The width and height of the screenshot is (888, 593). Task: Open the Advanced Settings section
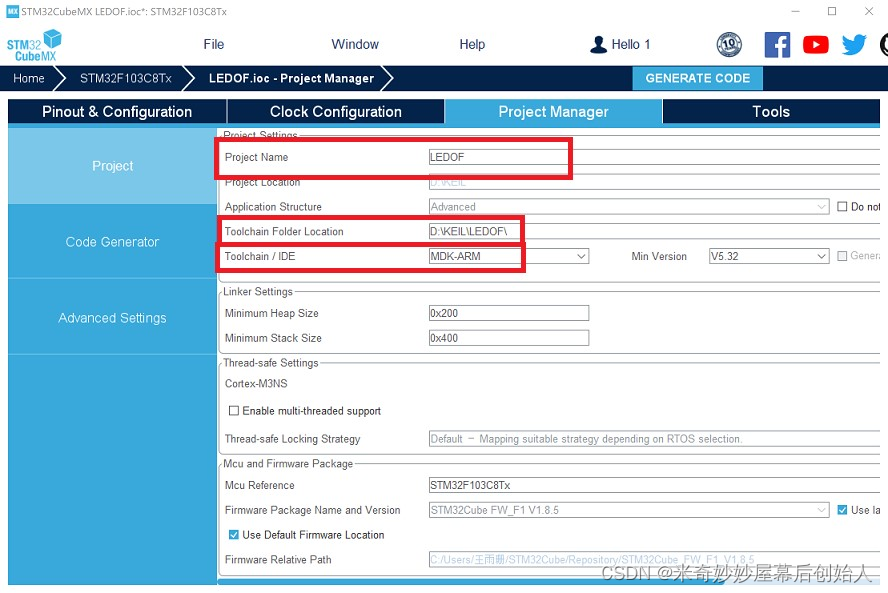(112, 318)
